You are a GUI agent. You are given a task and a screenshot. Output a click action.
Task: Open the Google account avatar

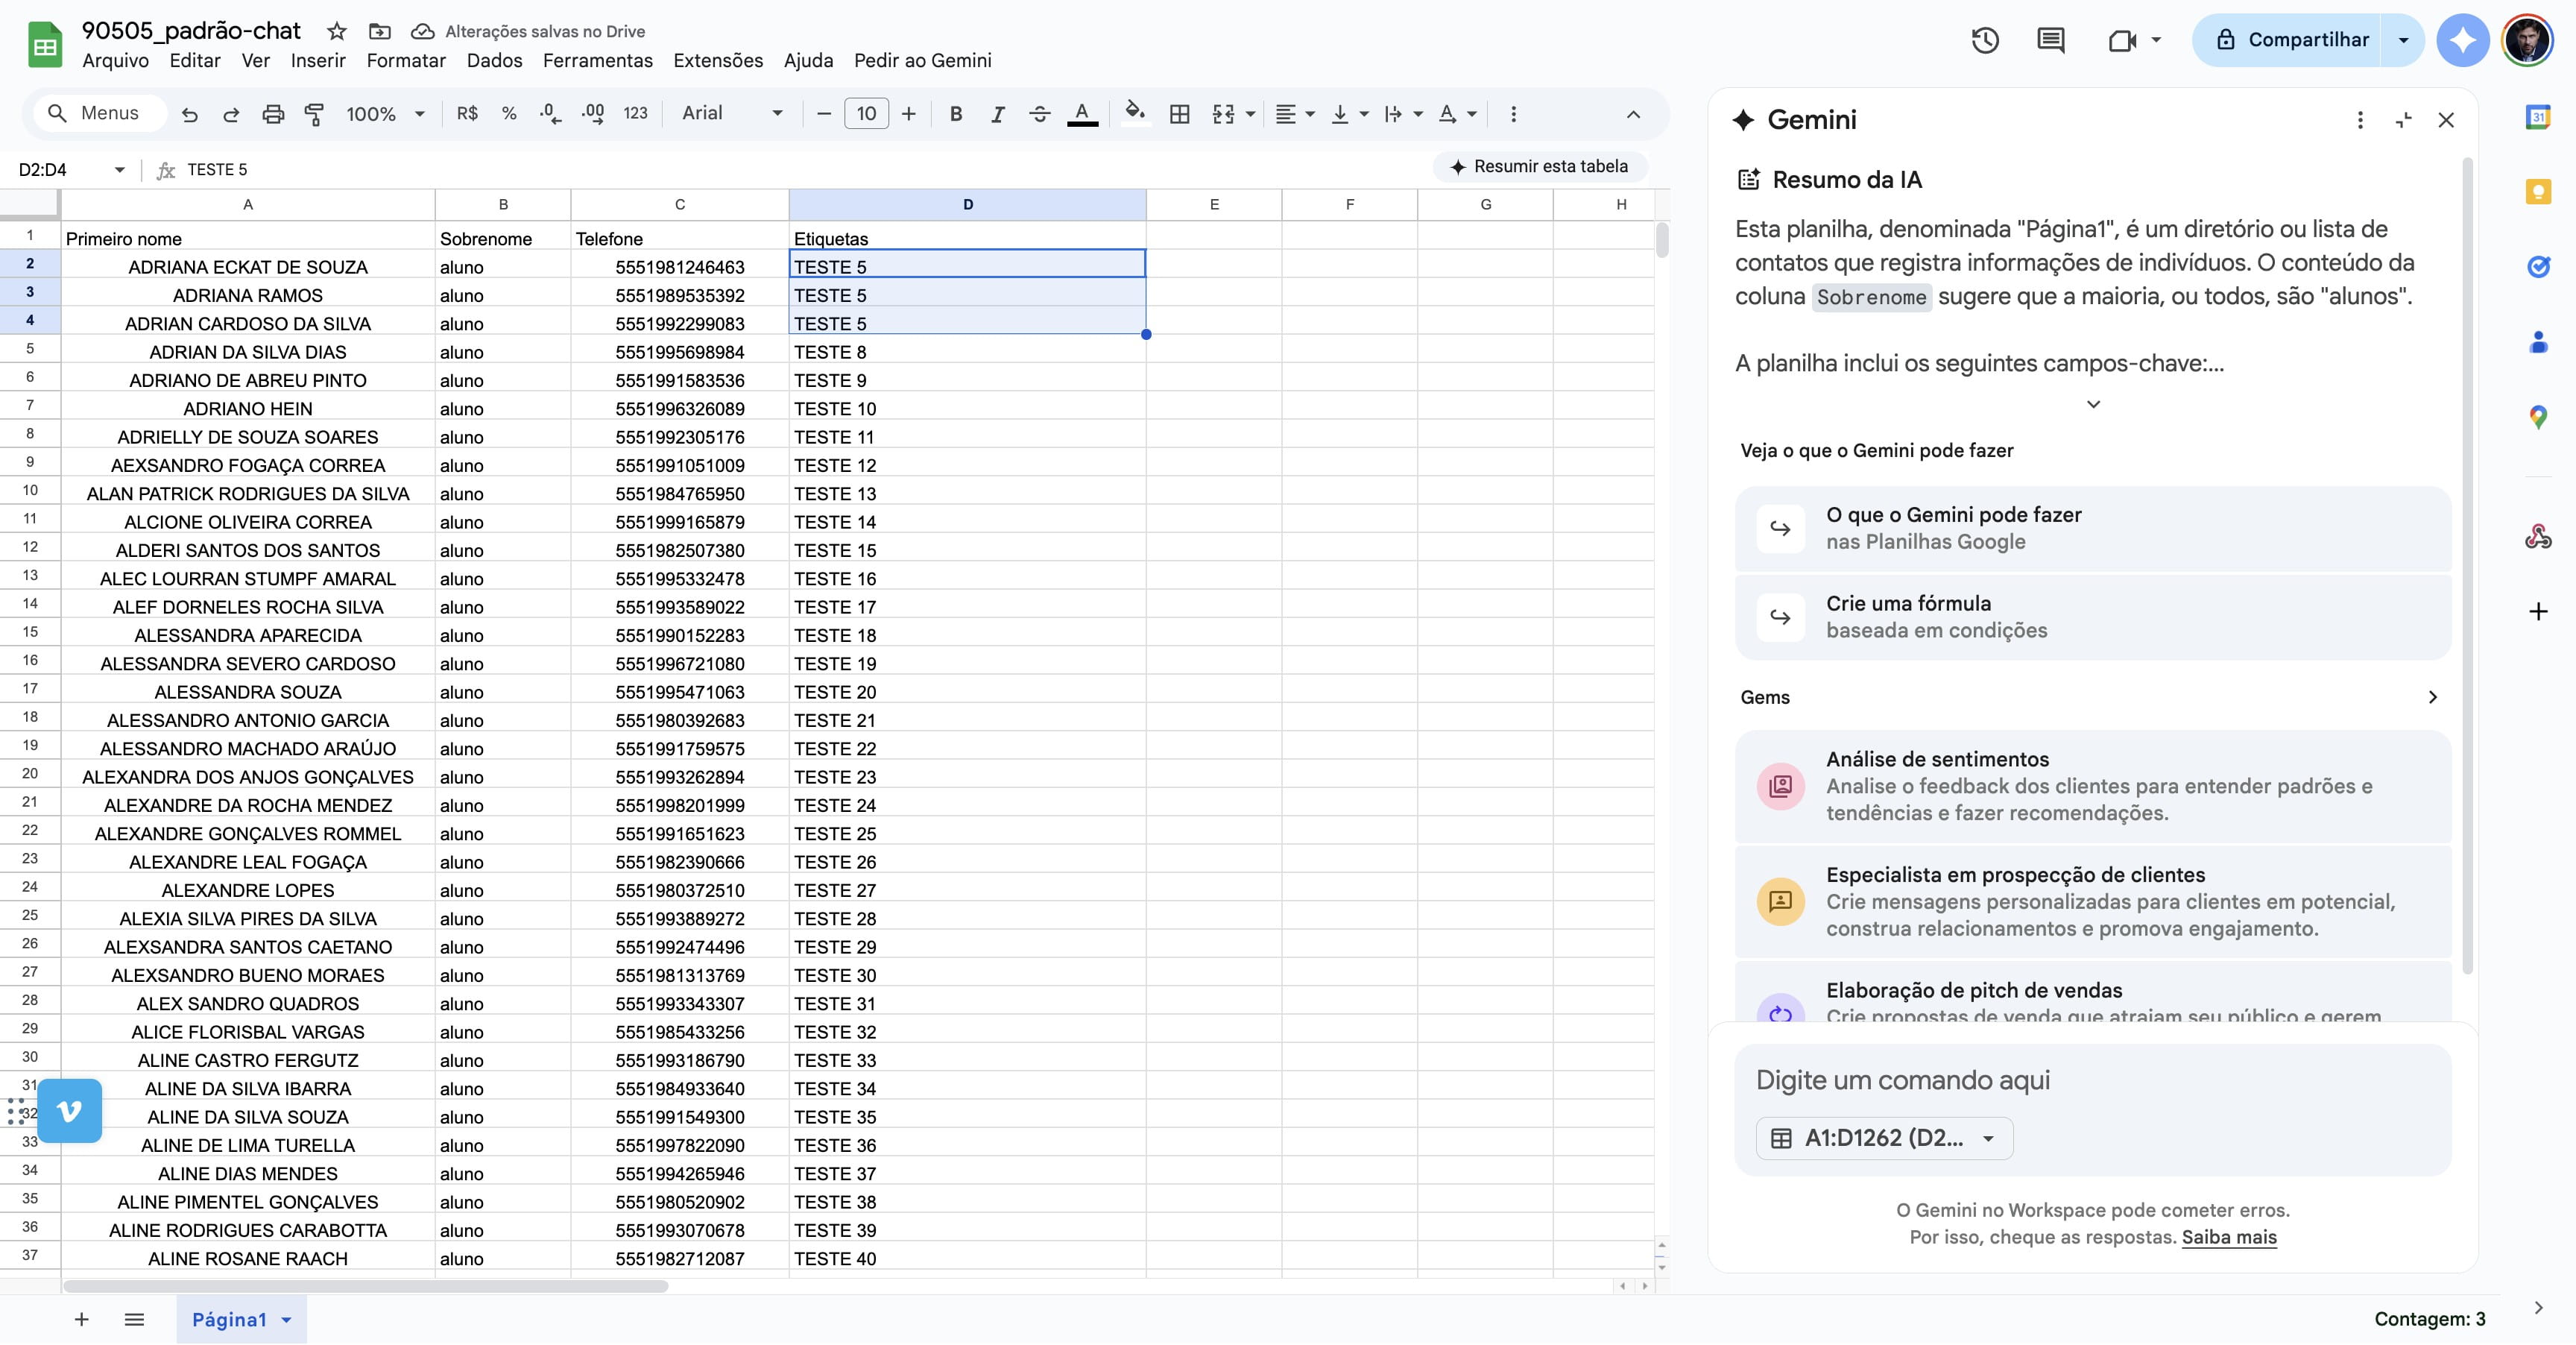pos(2528,41)
